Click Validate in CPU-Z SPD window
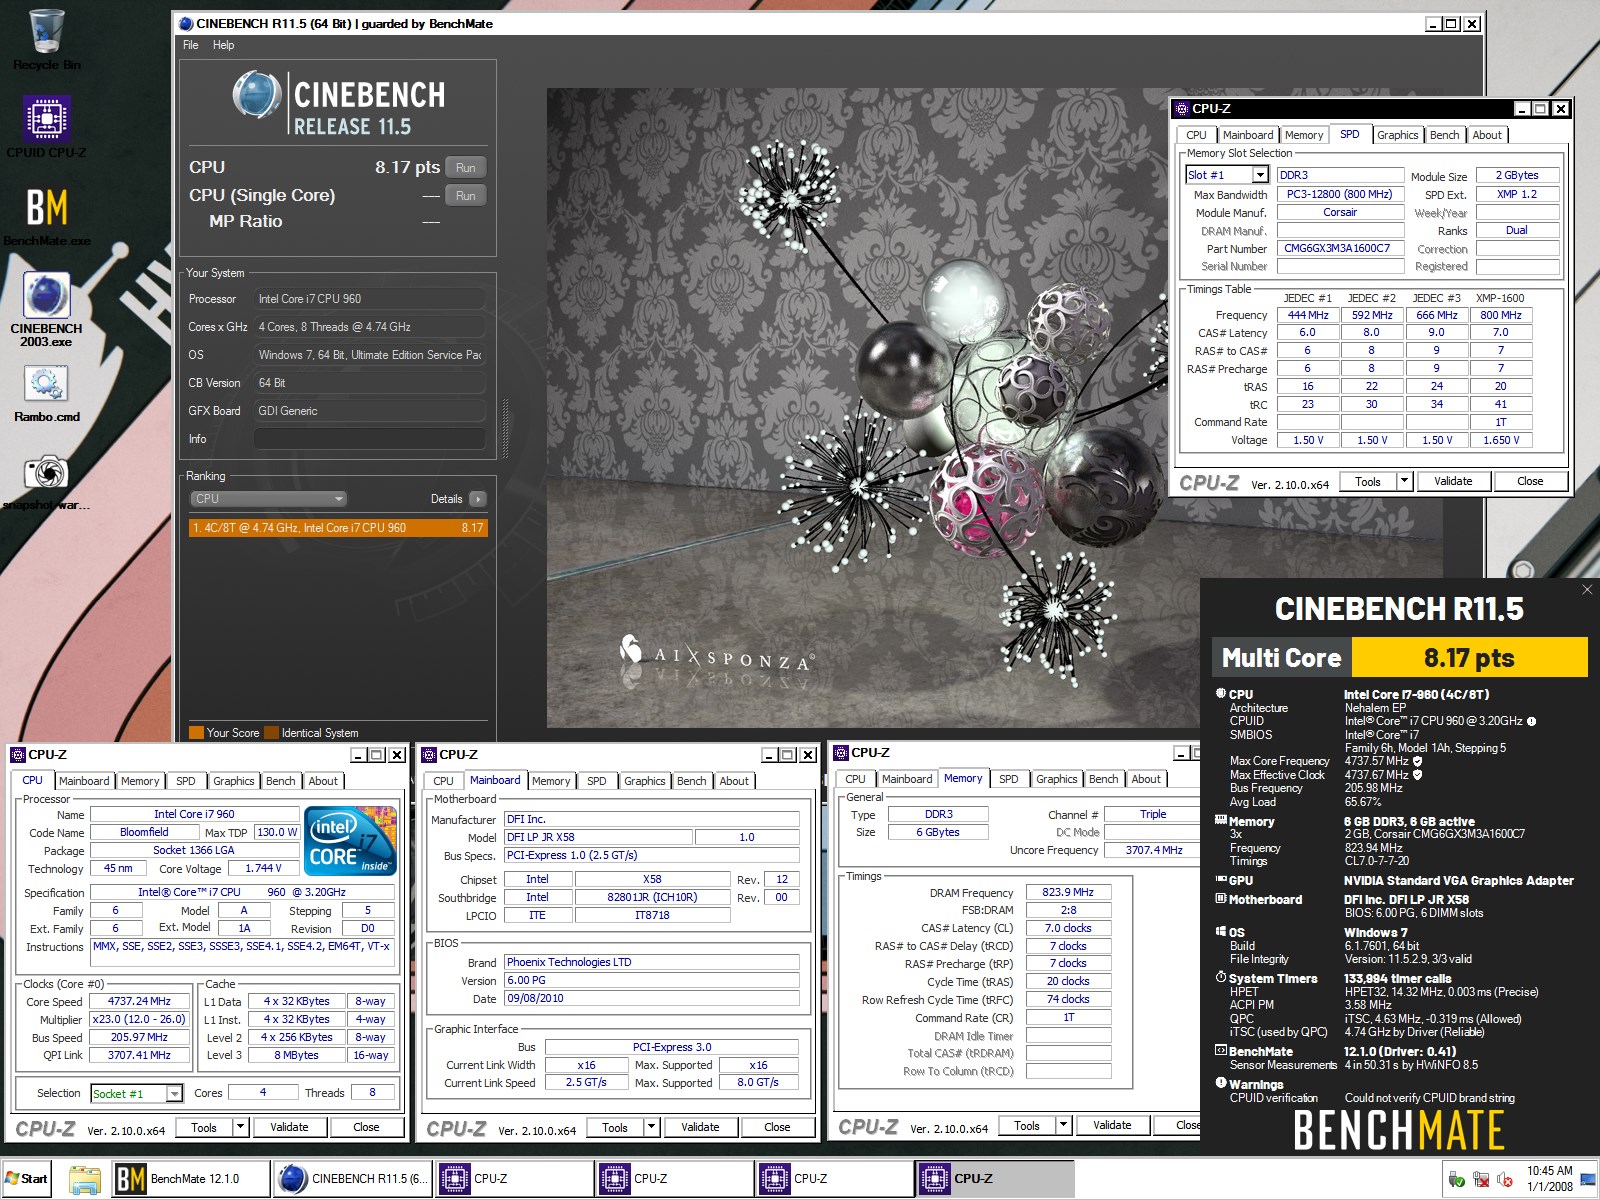Screen dimensions: 1600x1200 click(x=1453, y=482)
